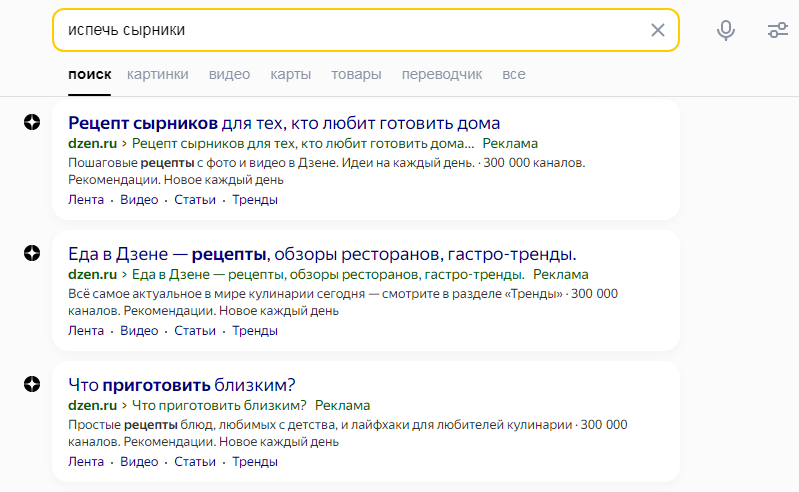
Task: Open 'Лента' sitelink under 'Рецепт сырников' result
Action: point(86,200)
